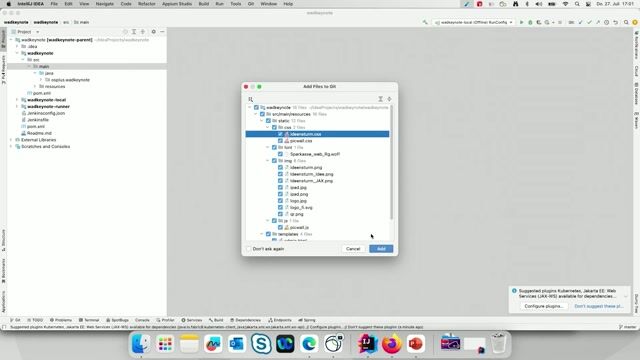
Task: Uncheck the ideensturm.png checkbox
Action: 280,167
